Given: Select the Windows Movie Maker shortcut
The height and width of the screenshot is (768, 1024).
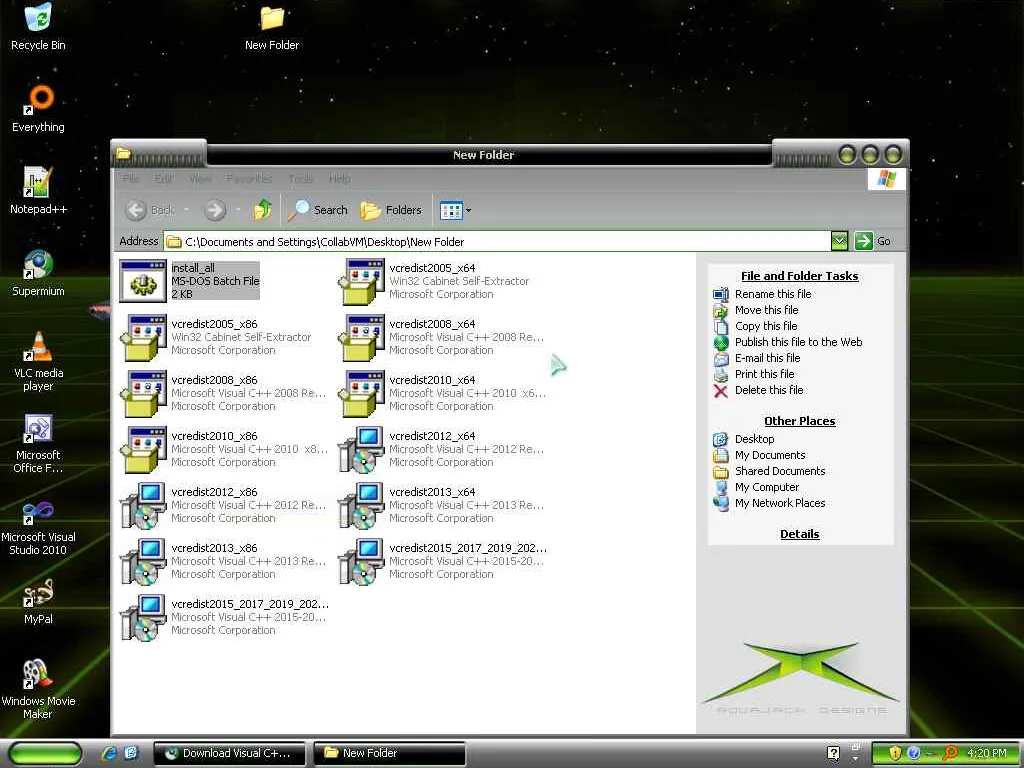Looking at the screenshot, I should (38, 689).
